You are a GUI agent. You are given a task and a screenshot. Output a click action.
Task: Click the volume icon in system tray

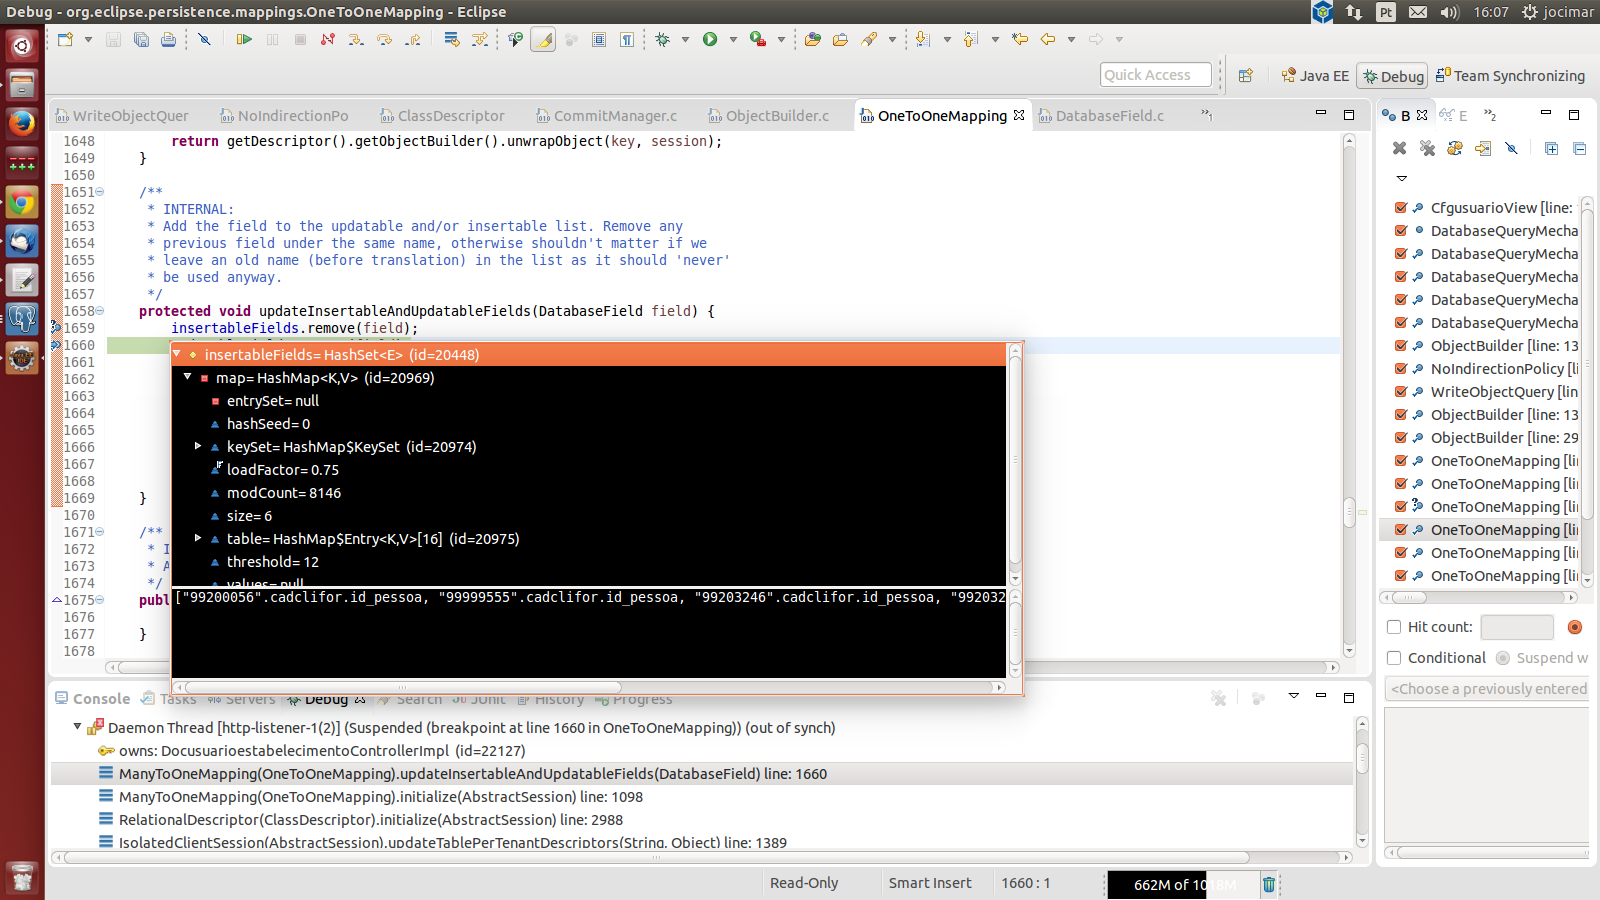pos(1450,12)
